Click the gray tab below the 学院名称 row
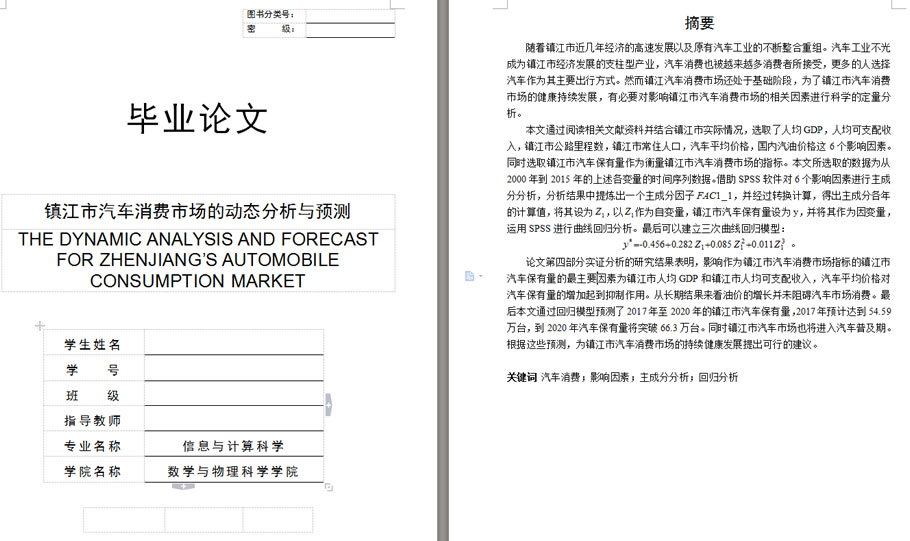910x541 pixels. 183,486
